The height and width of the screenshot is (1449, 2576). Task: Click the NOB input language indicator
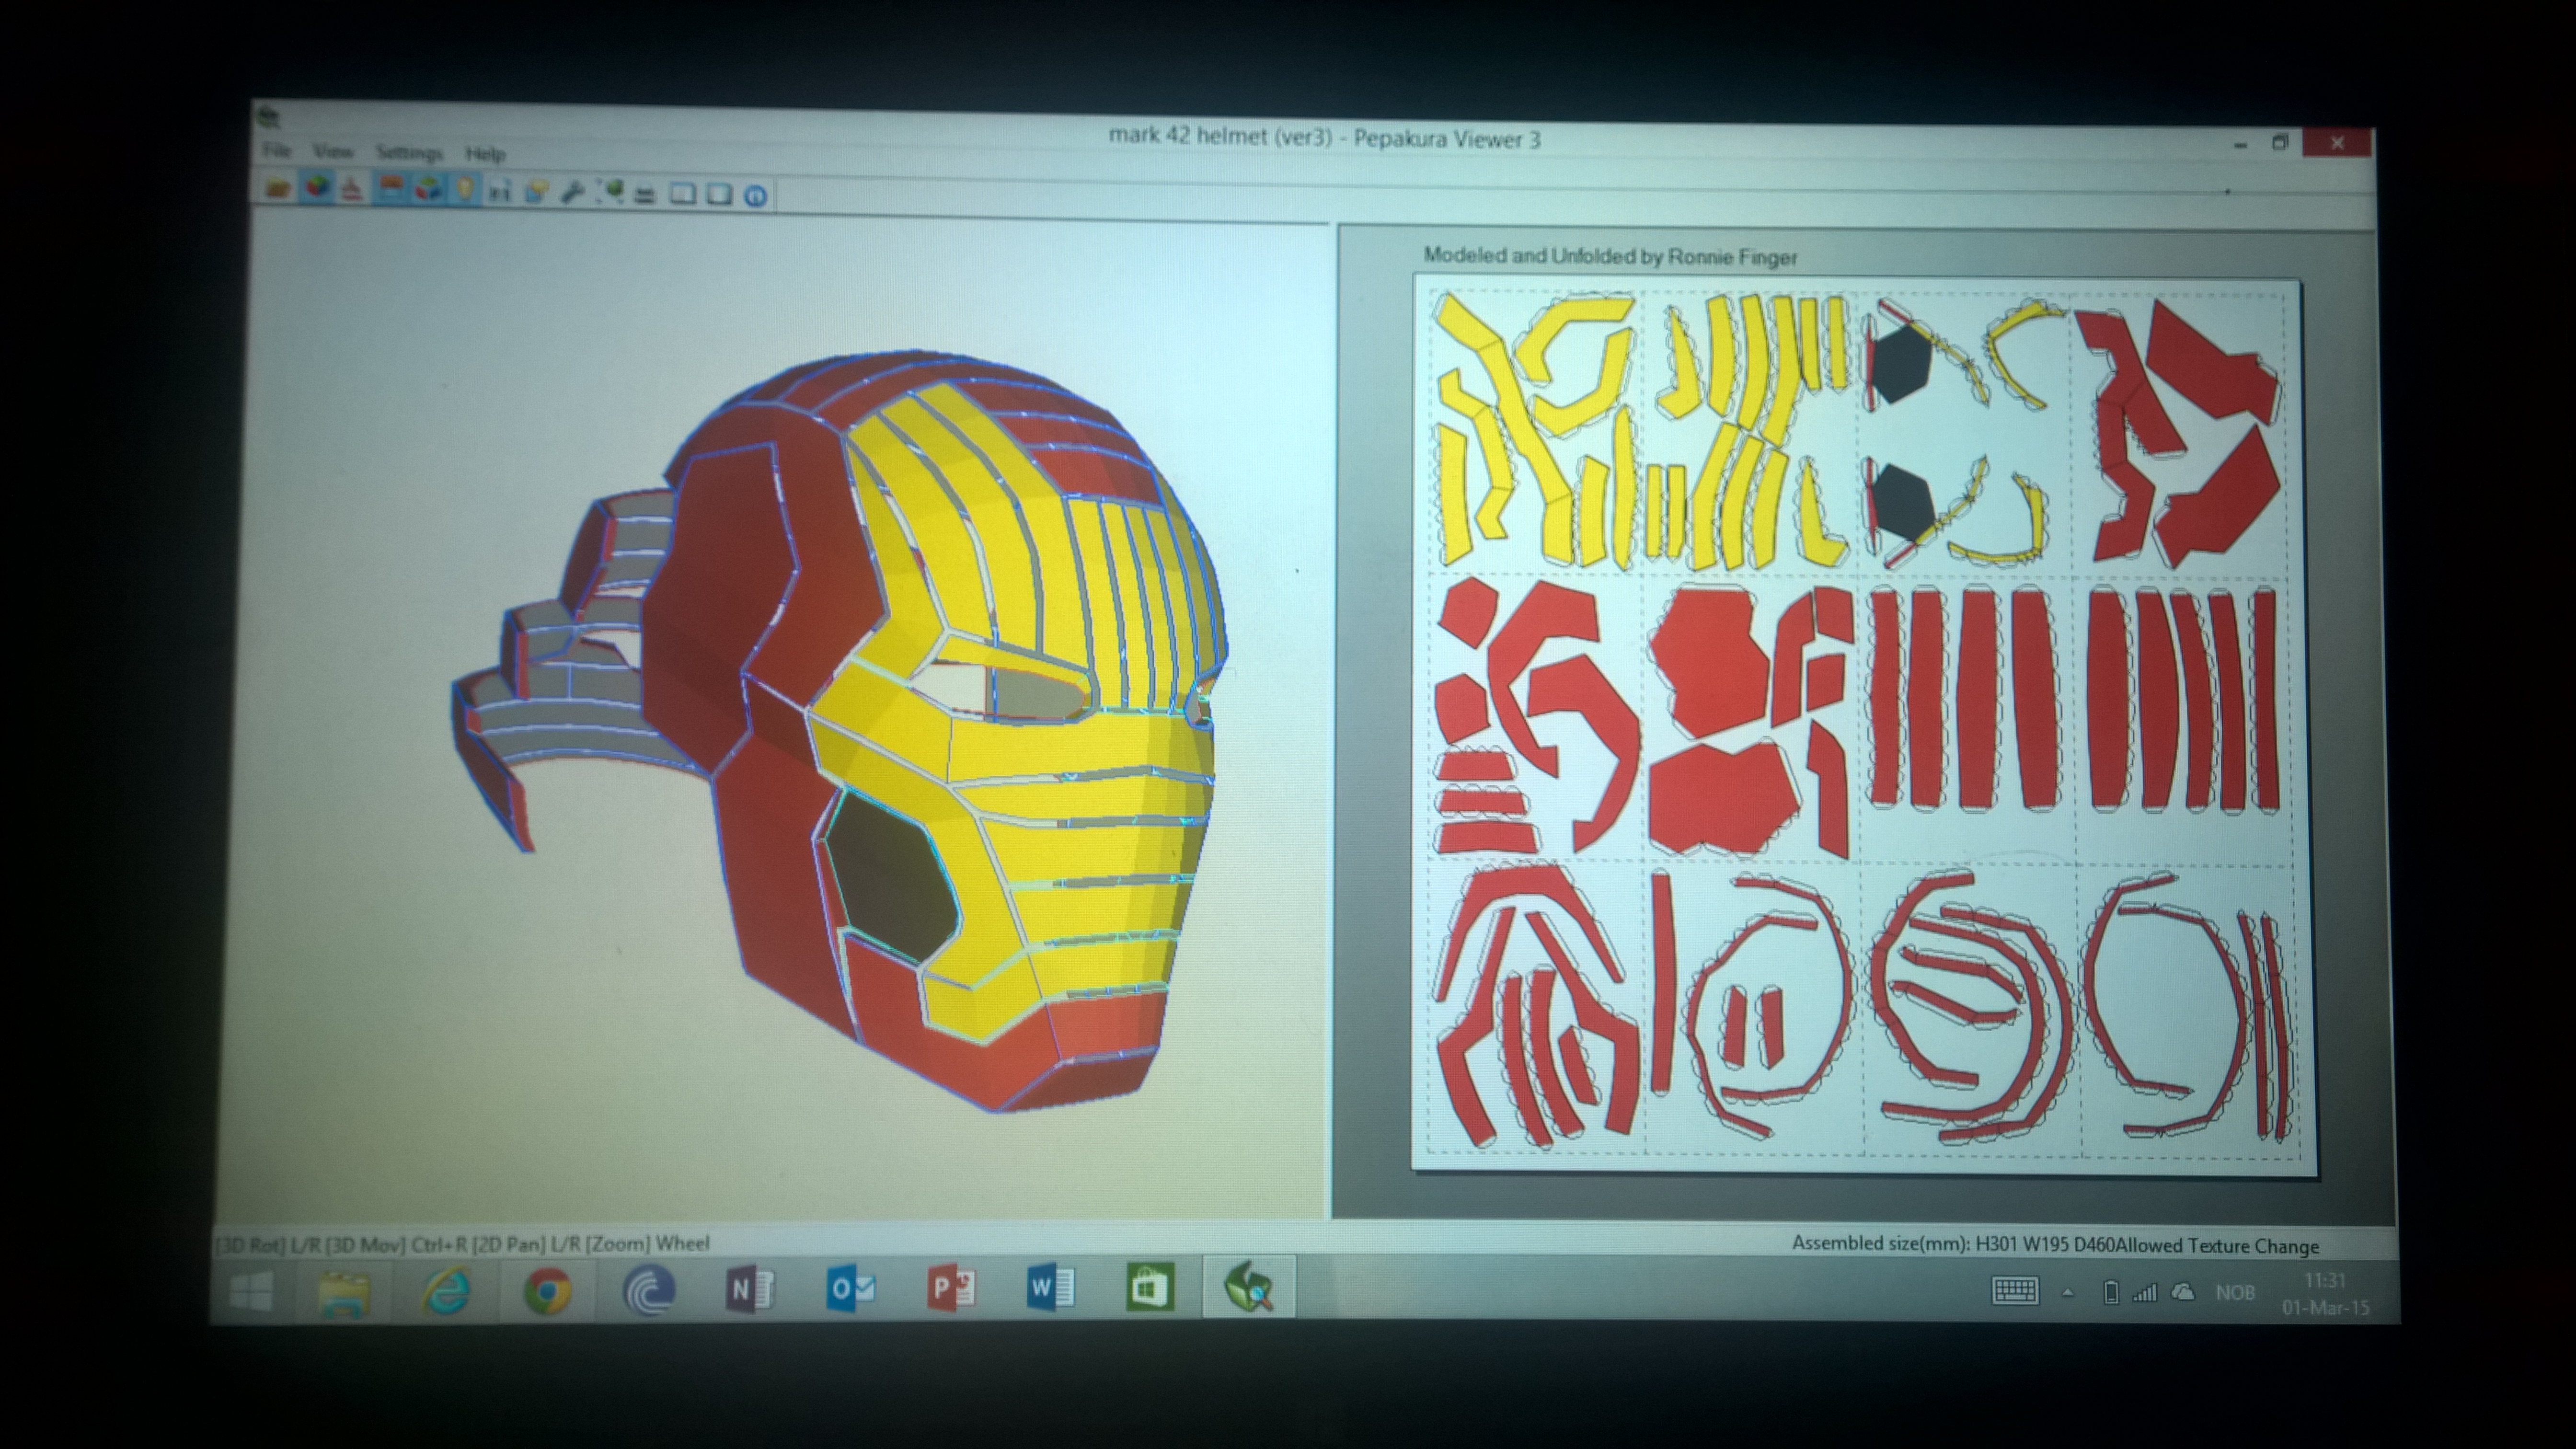(x=2235, y=1293)
